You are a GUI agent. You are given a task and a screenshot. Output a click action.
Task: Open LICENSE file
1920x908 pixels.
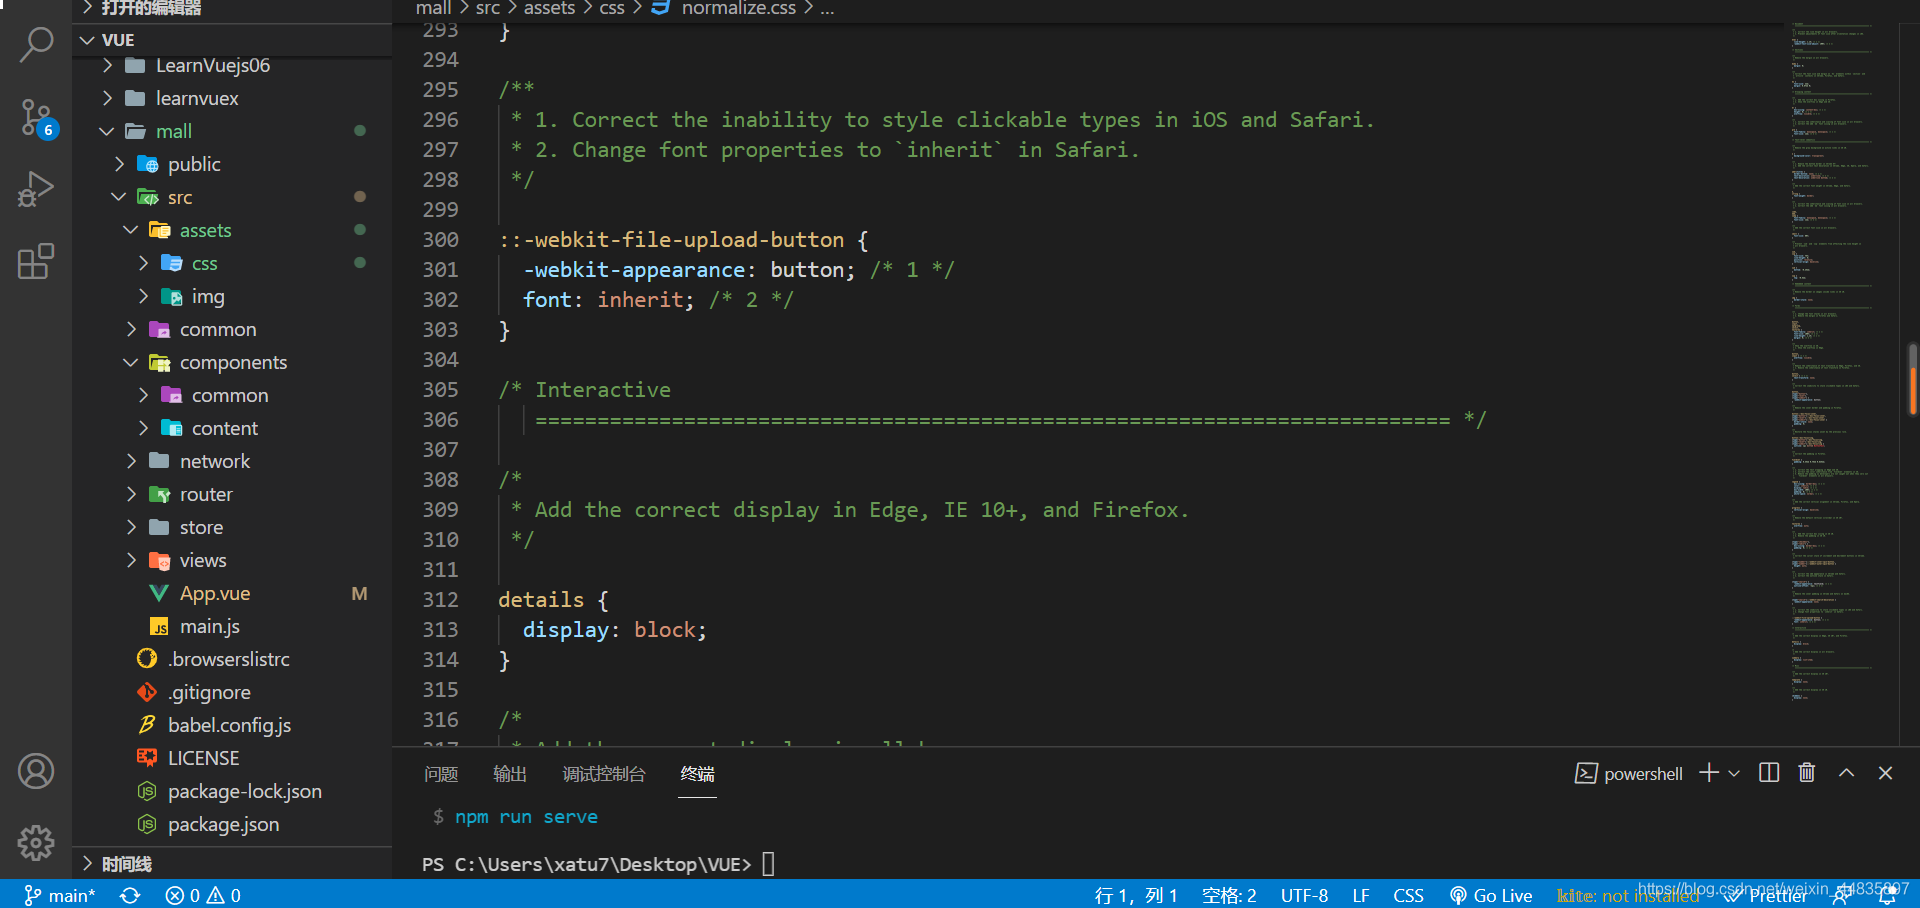[232, 758]
